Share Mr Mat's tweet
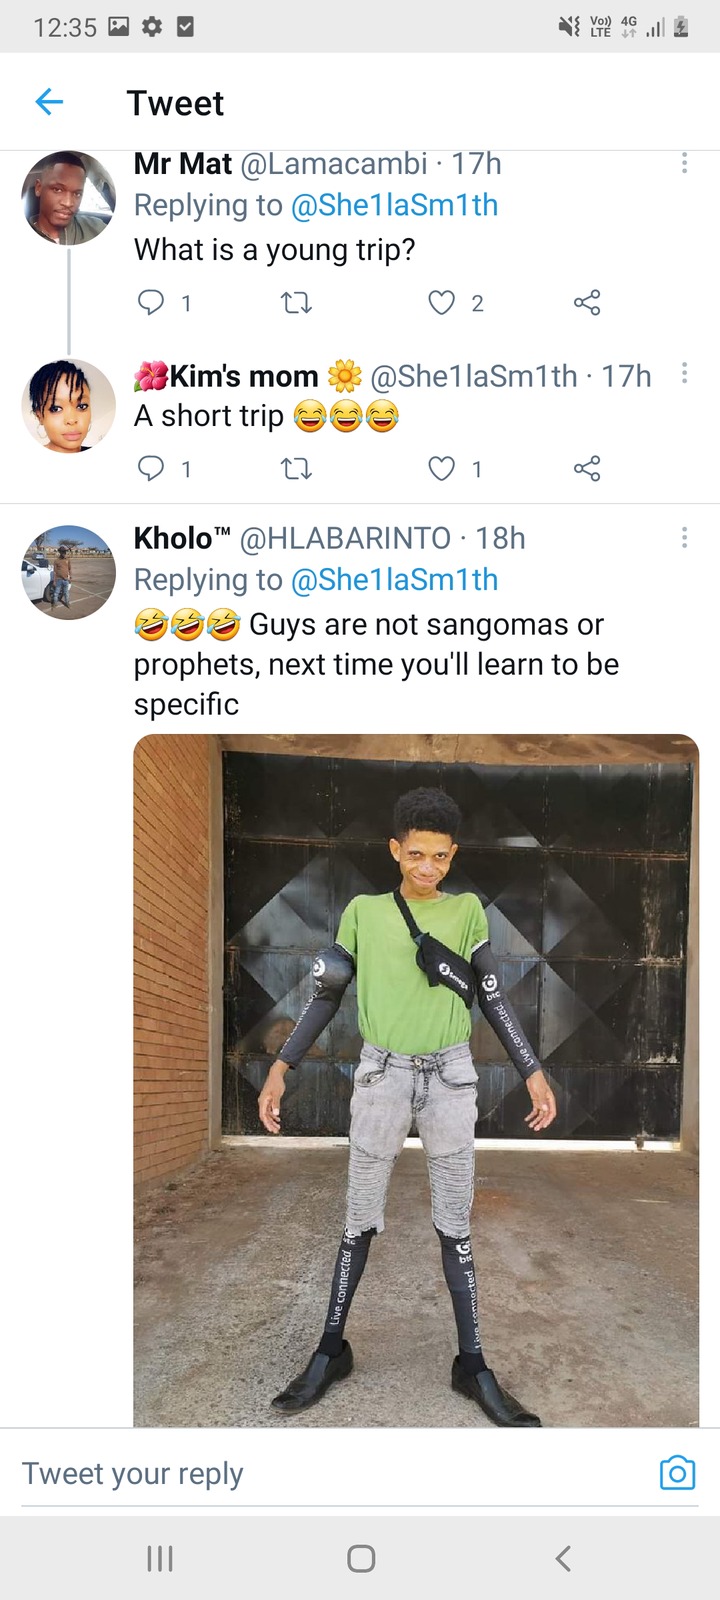Screen dimensions: 720x1600 587,302
